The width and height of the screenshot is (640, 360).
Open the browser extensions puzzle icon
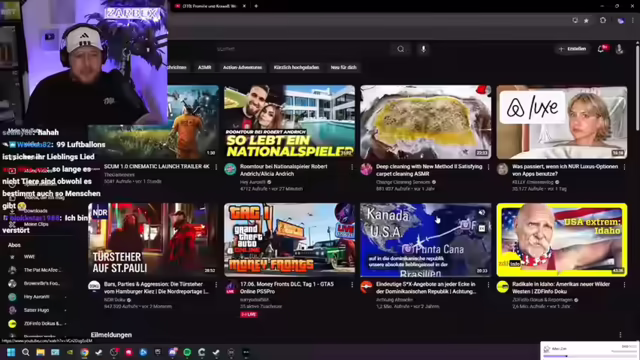[x=603, y=20]
